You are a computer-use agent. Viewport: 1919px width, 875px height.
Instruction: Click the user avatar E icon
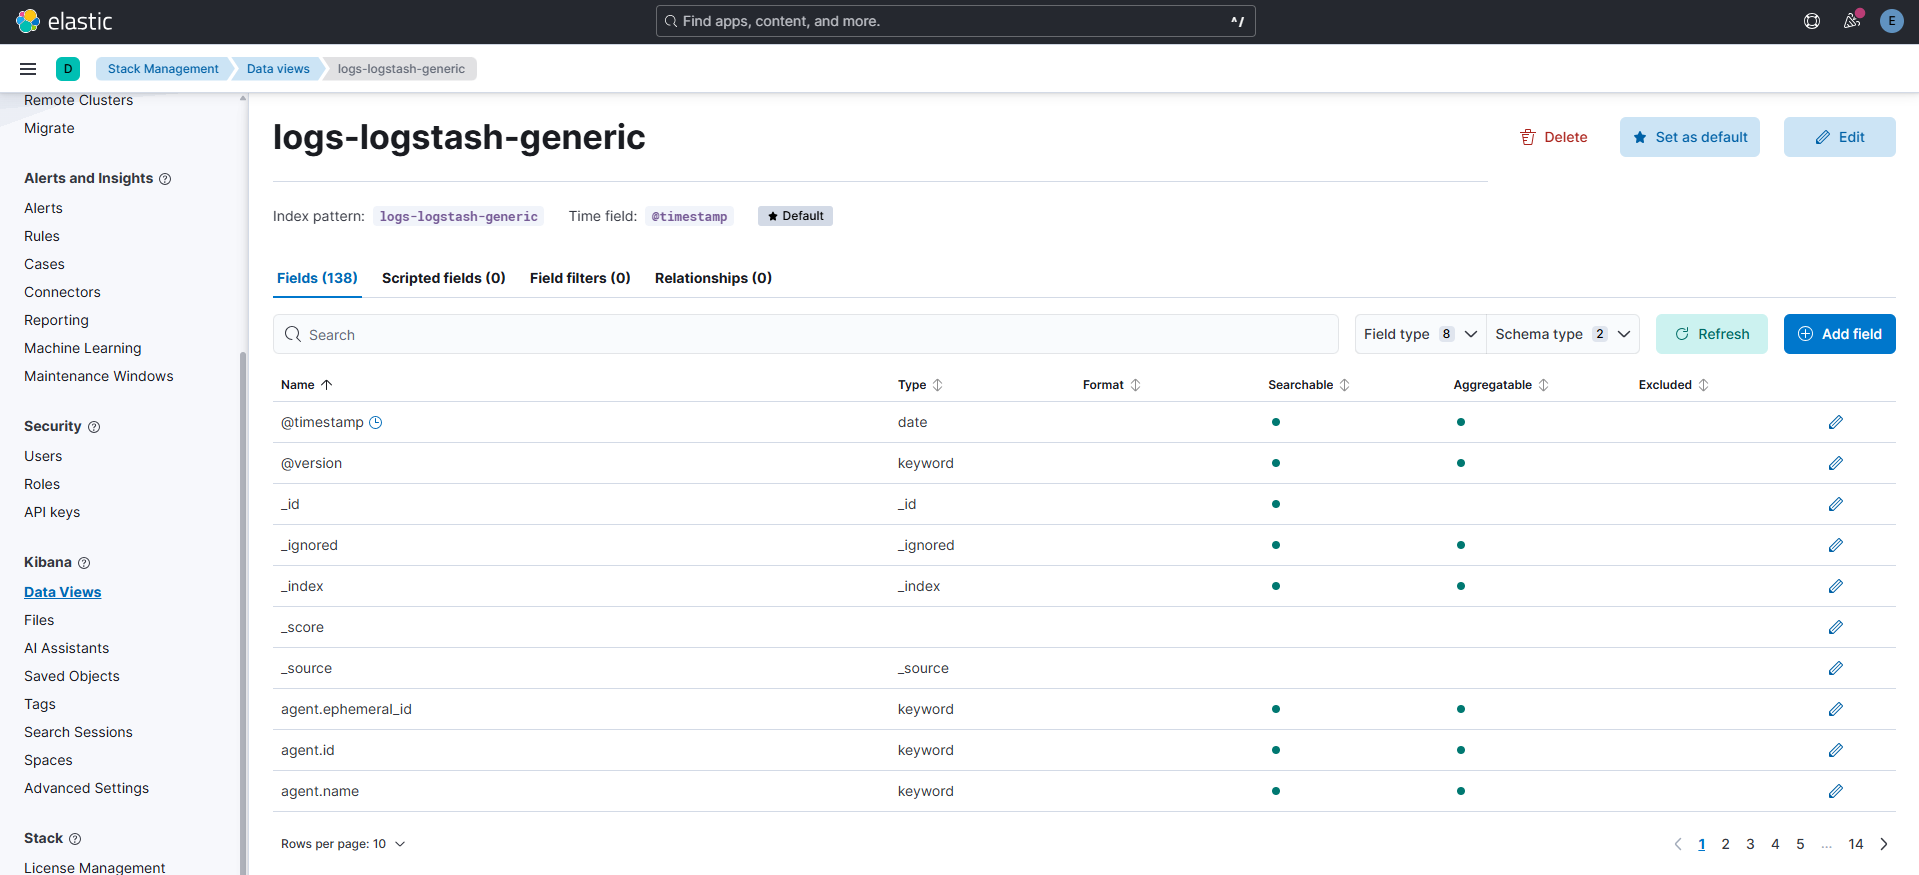(1891, 21)
